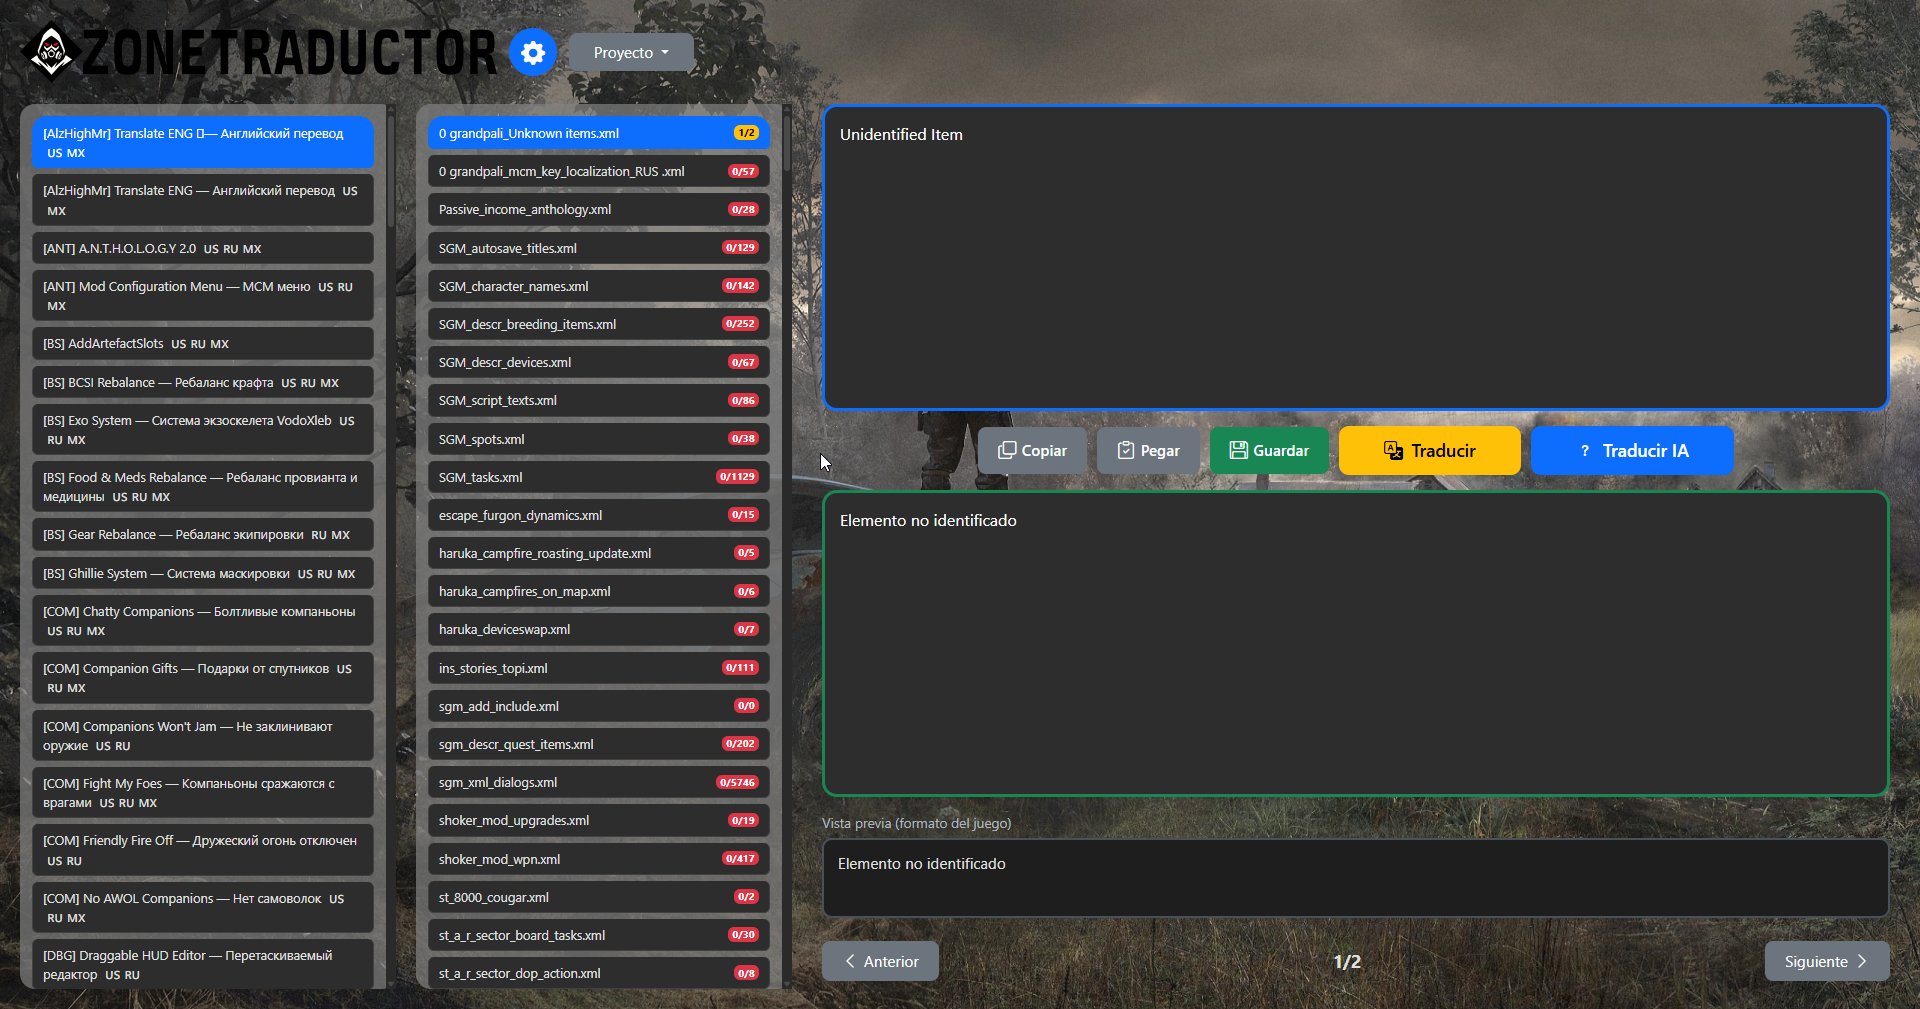Click the Copiar button with copy icon

point(1032,451)
